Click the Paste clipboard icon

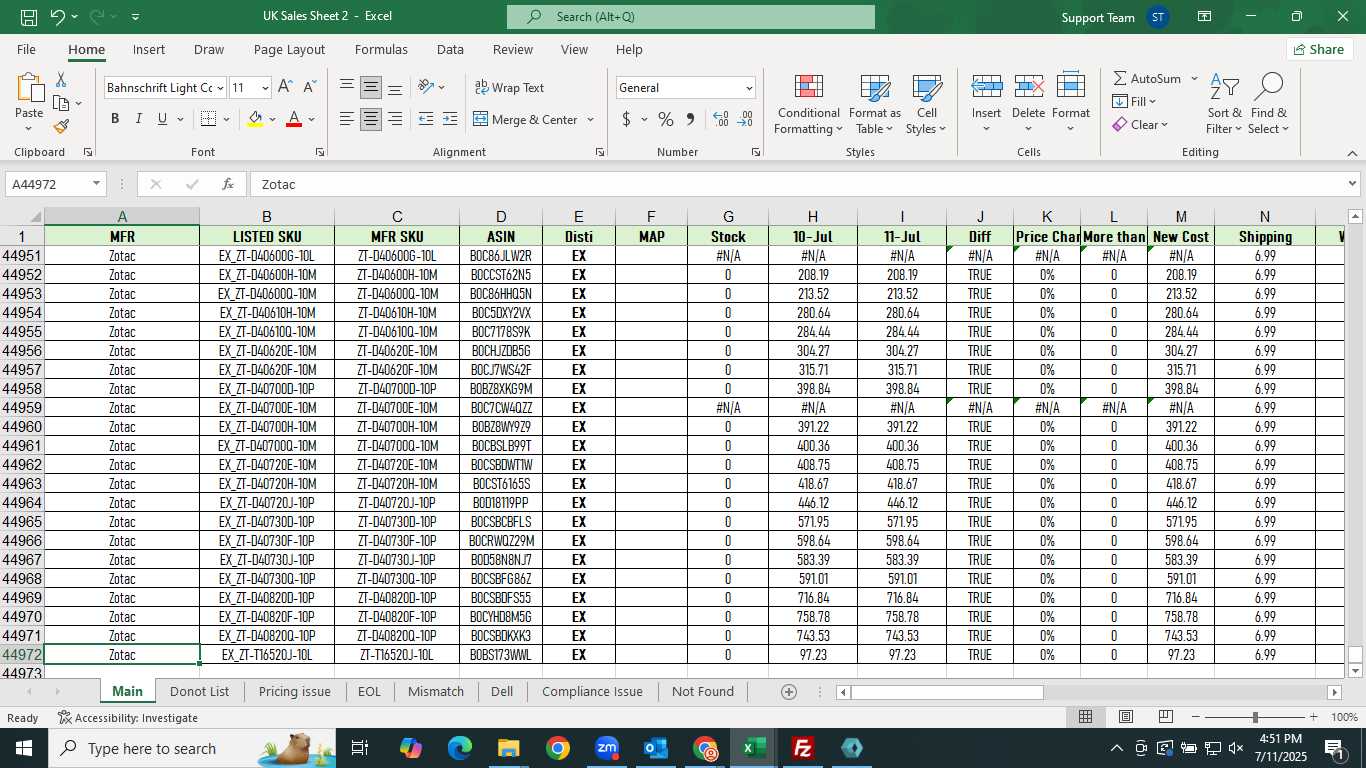click(29, 89)
